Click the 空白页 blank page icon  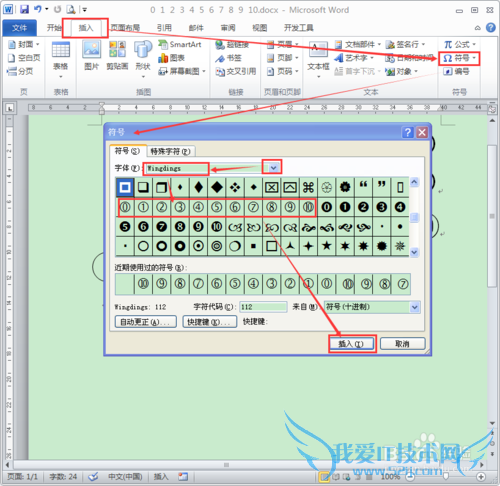click(24, 58)
